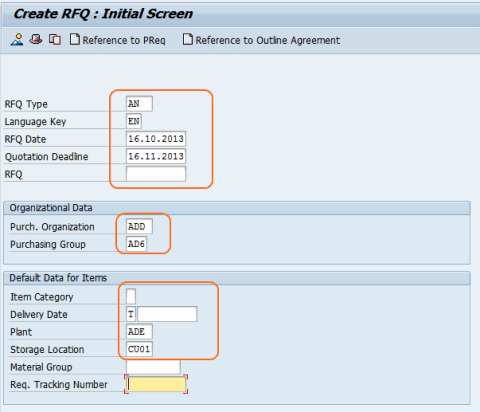Click the Copy Document icon
Screen dimensions: 480x412
pos(55,40)
